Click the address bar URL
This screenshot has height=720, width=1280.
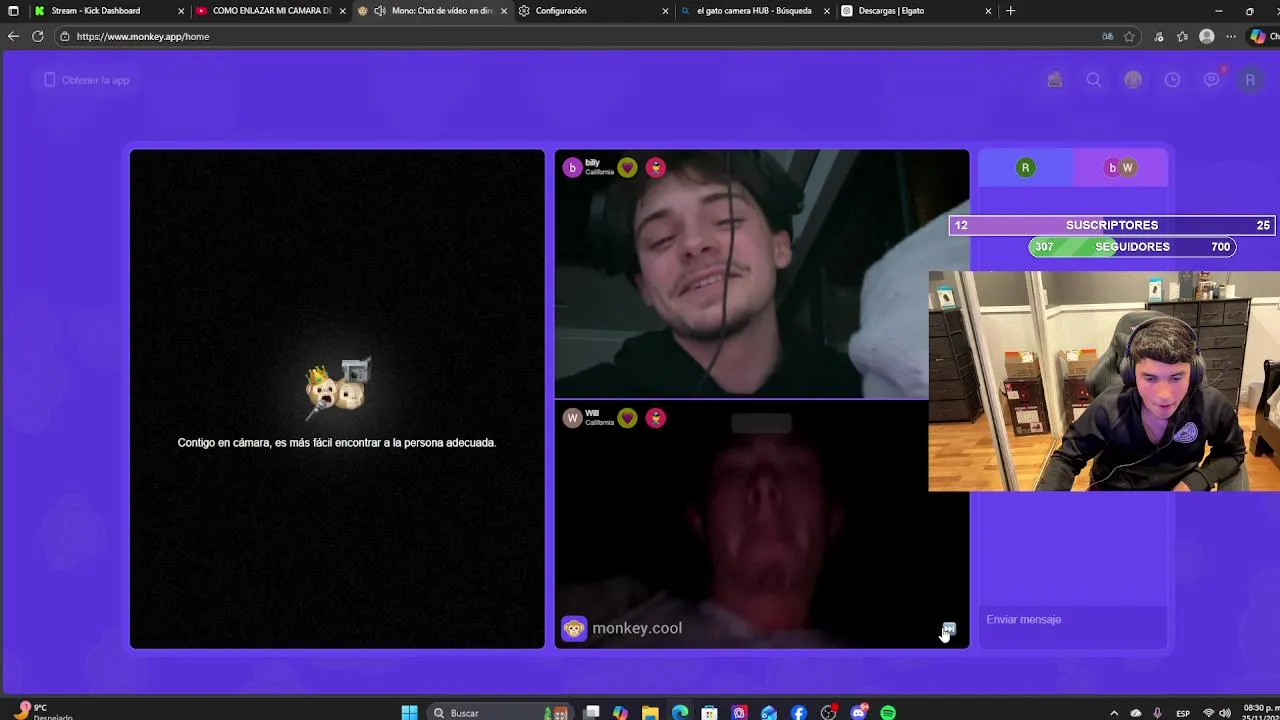coord(143,36)
